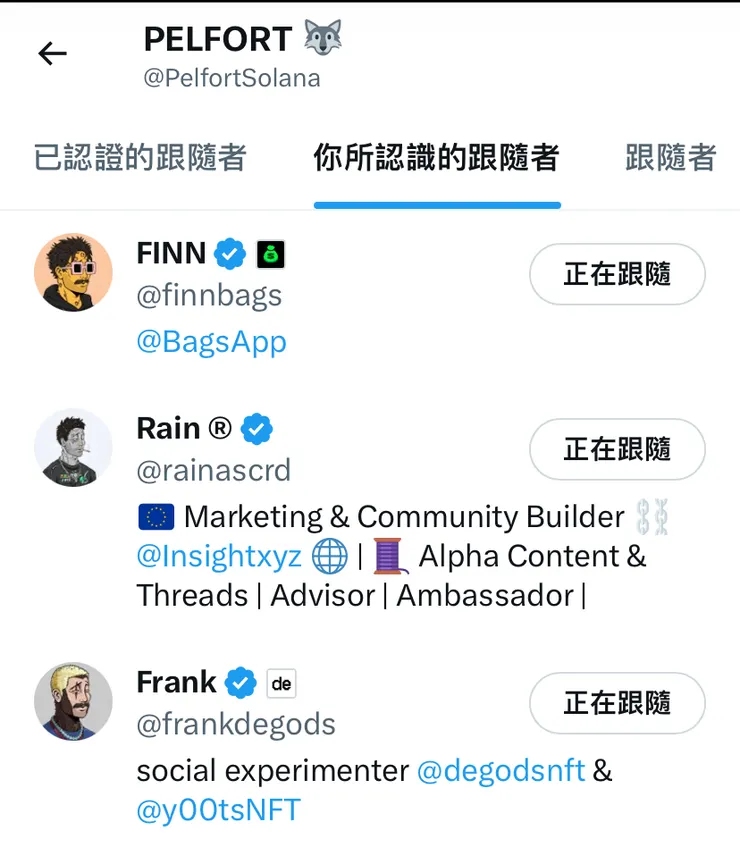
Task: Select the 你所認識的跟隨者 tab
Action: [x=436, y=158]
